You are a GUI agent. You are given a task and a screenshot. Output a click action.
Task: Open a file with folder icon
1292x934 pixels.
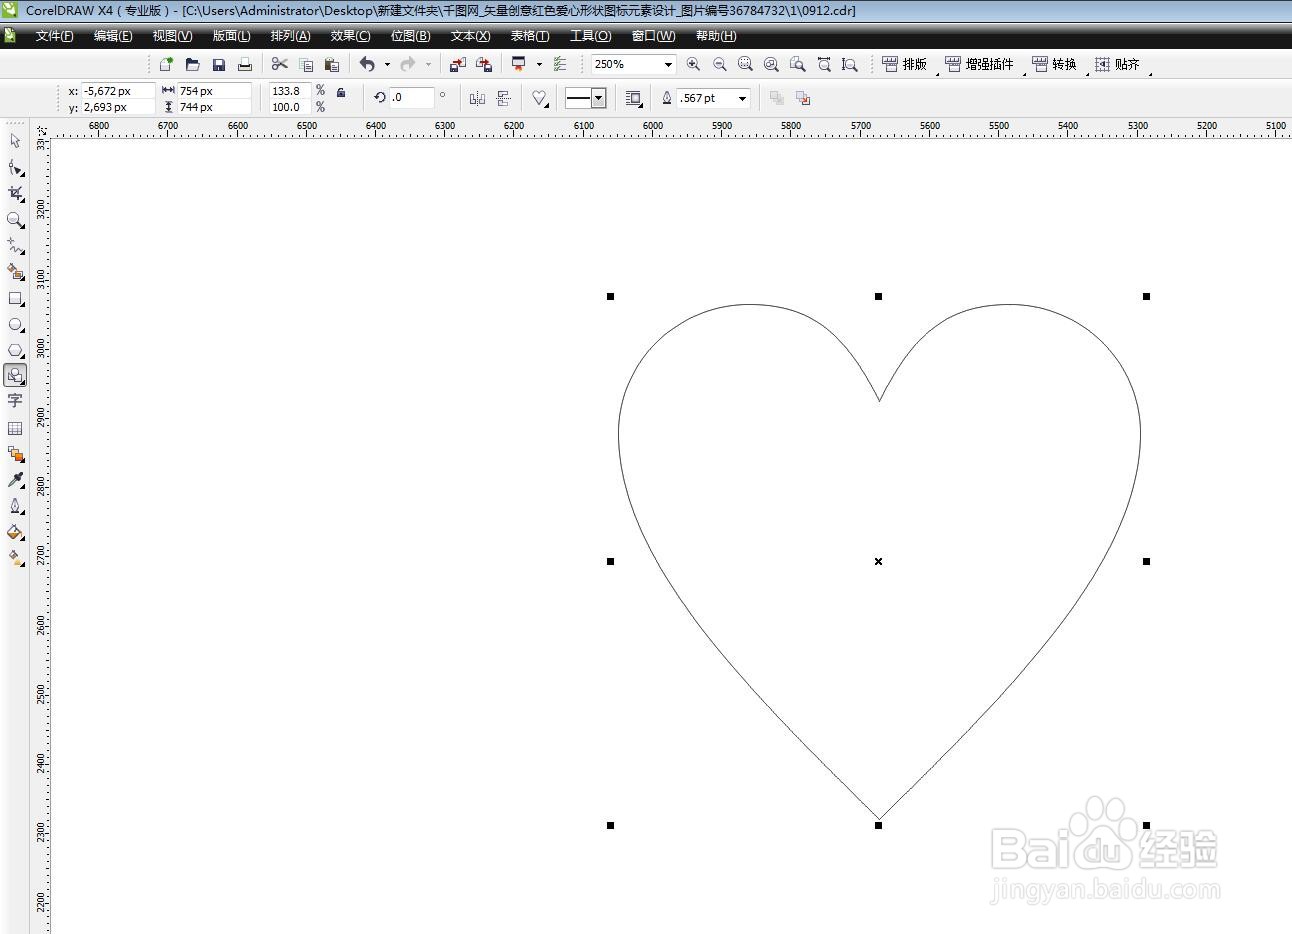pos(192,64)
